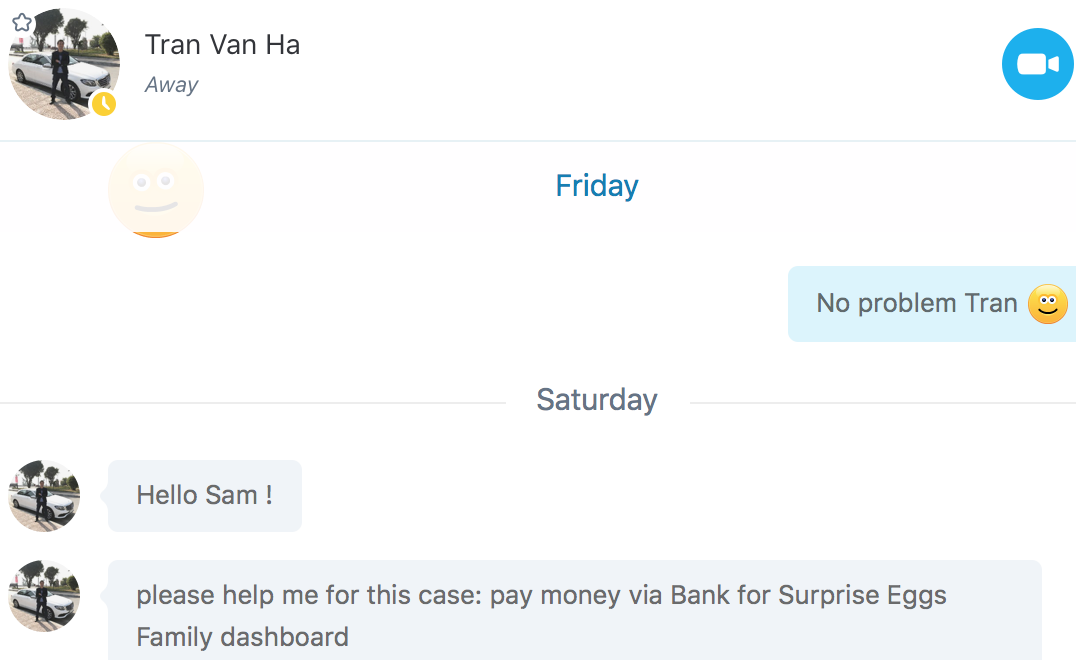Select the Friday date header
Screen dimensions: 1076x660
596,186
